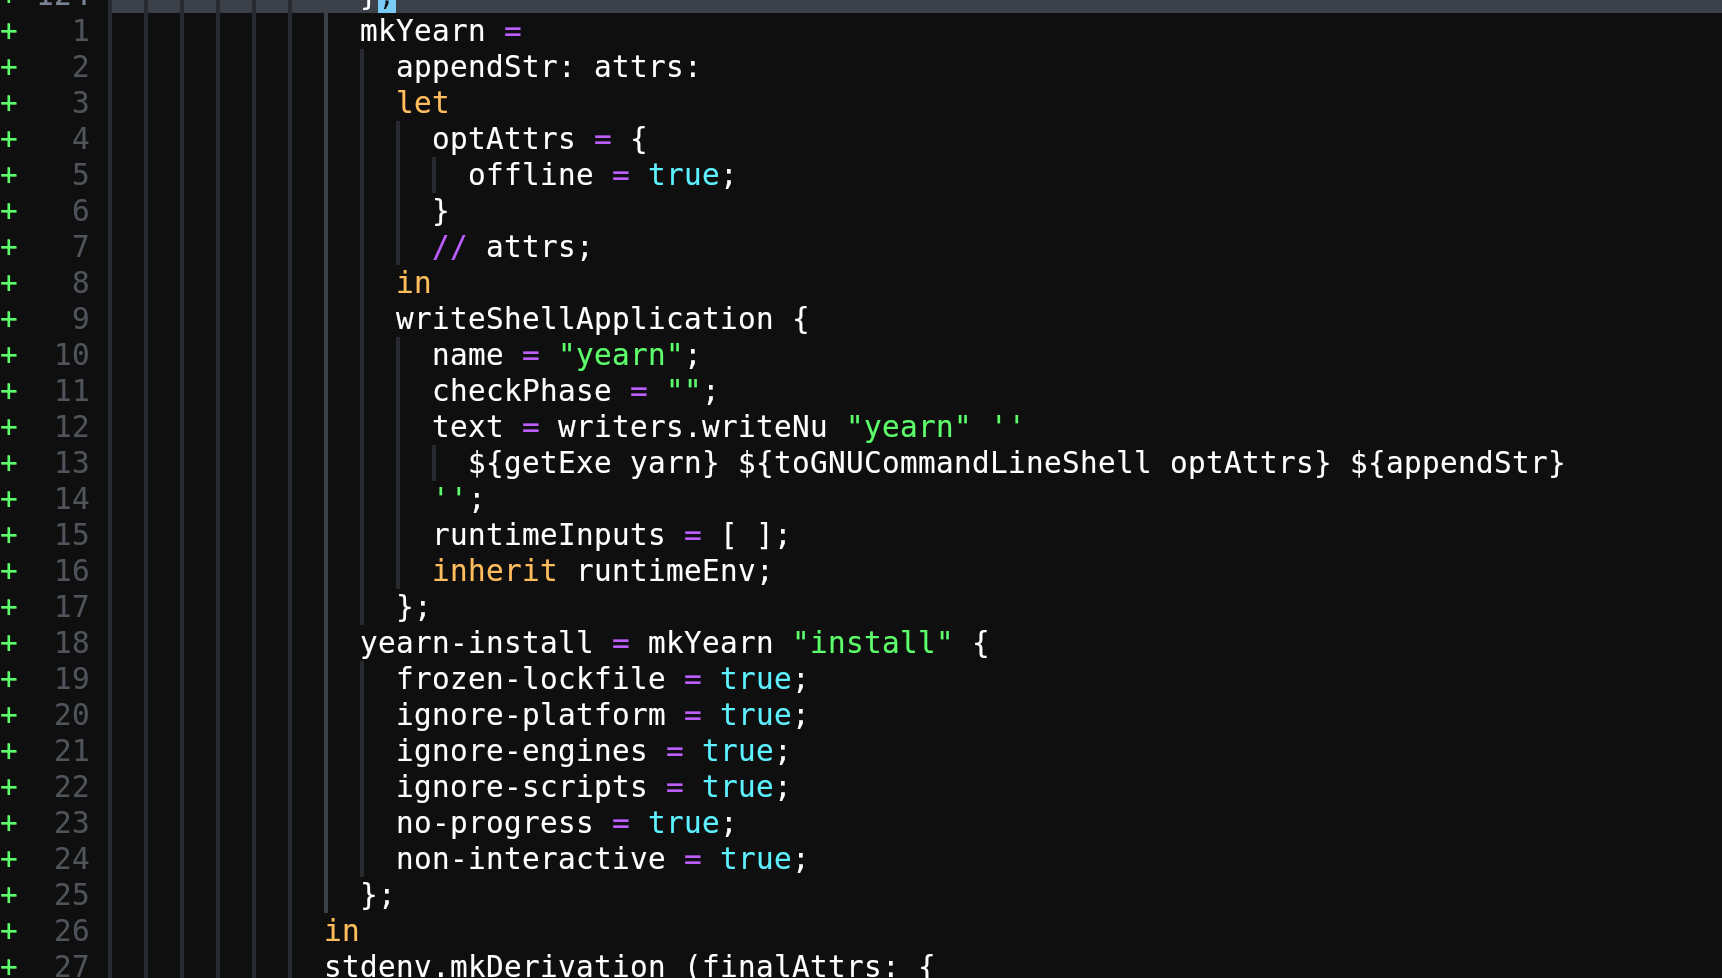Click the added-line plus sign beside line 13
The width and height of the screenshot is (1722, 978).
[x=9, y=464]
